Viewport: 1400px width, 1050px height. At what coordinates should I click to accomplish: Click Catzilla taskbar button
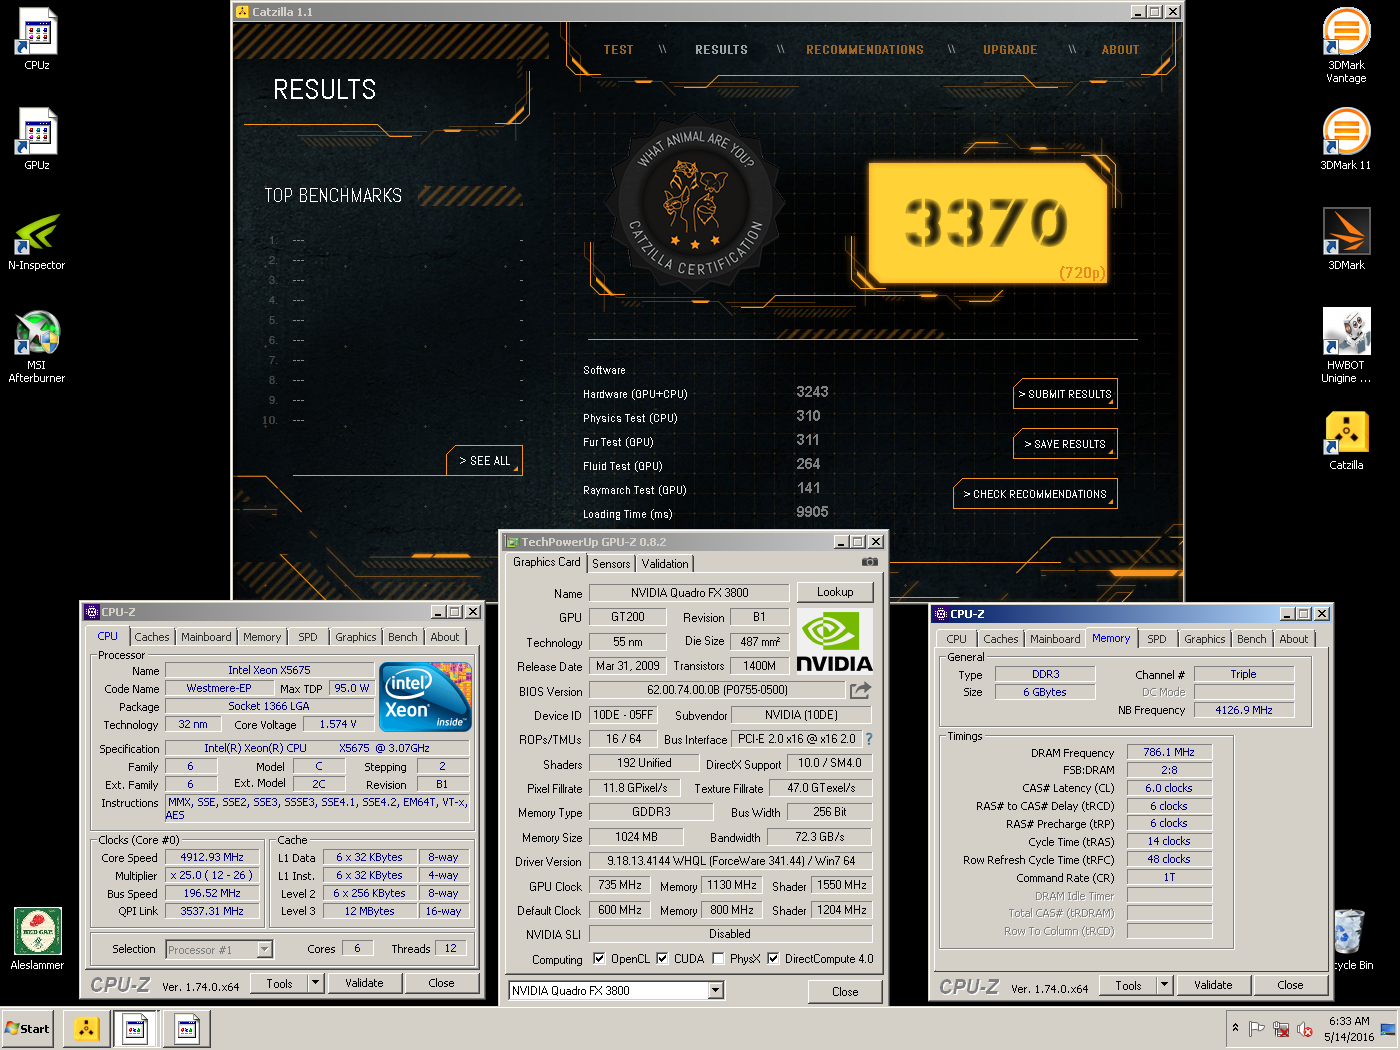click(x=86, y=1028)
